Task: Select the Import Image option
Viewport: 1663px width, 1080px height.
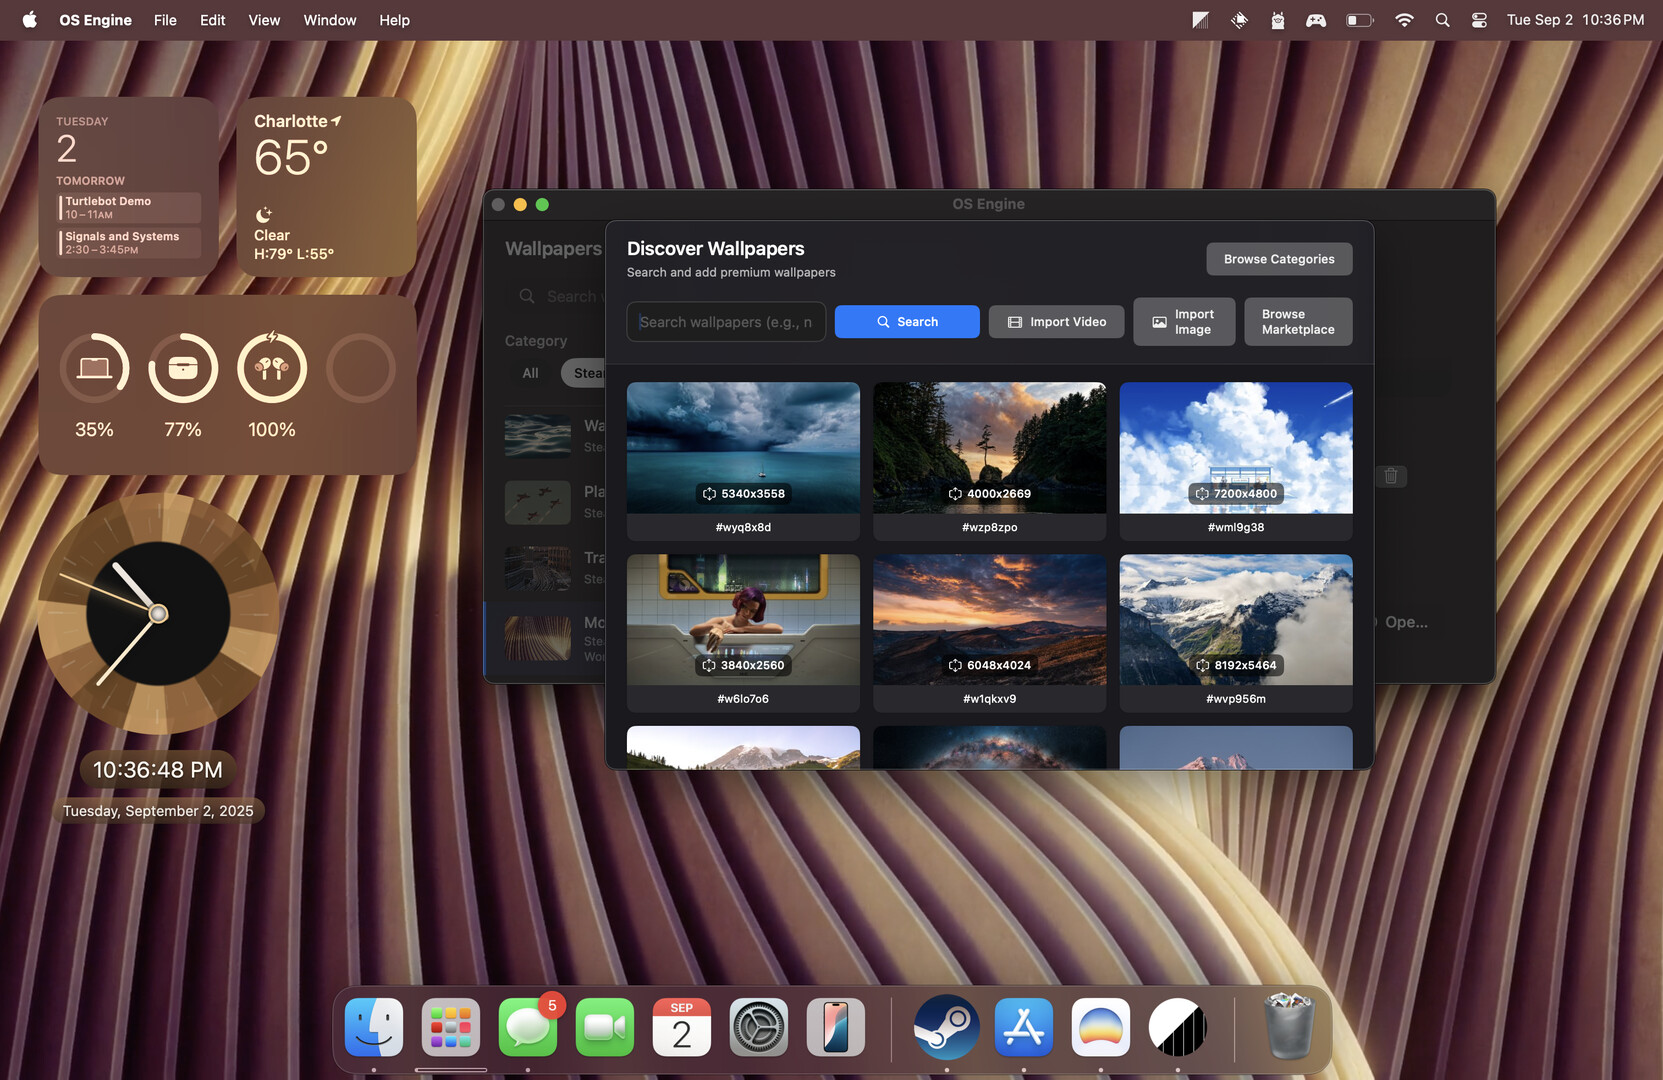Action: [x=1184, y=321]
